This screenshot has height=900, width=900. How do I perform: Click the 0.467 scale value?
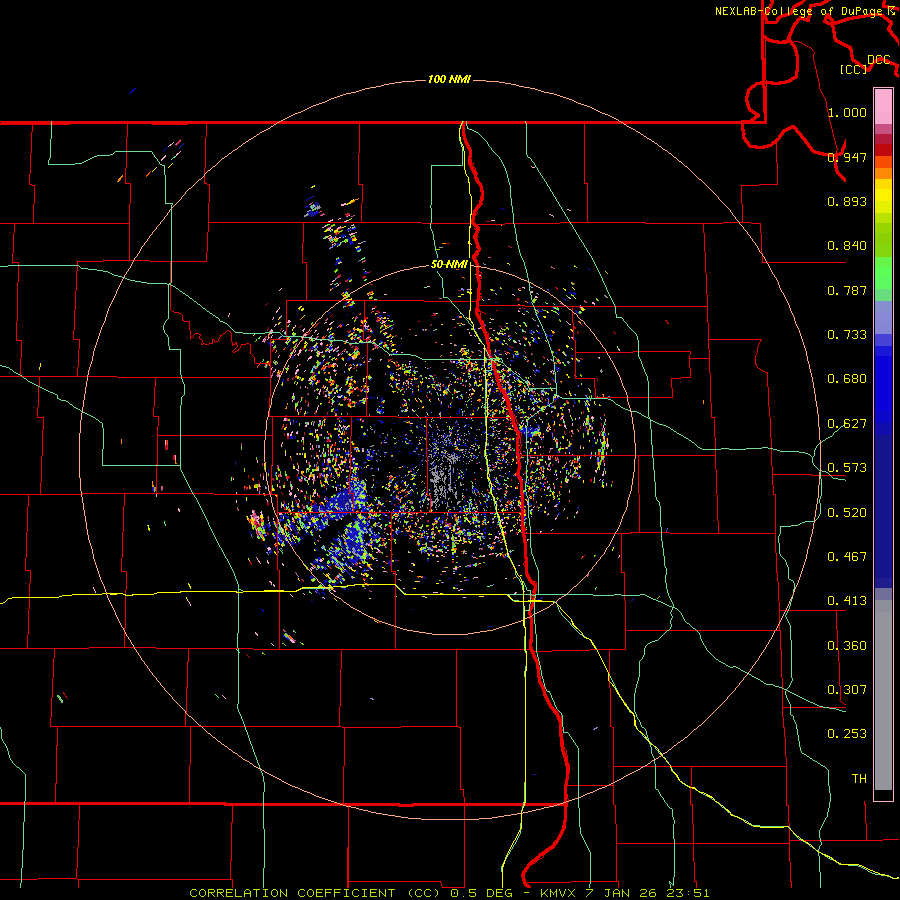847,557
